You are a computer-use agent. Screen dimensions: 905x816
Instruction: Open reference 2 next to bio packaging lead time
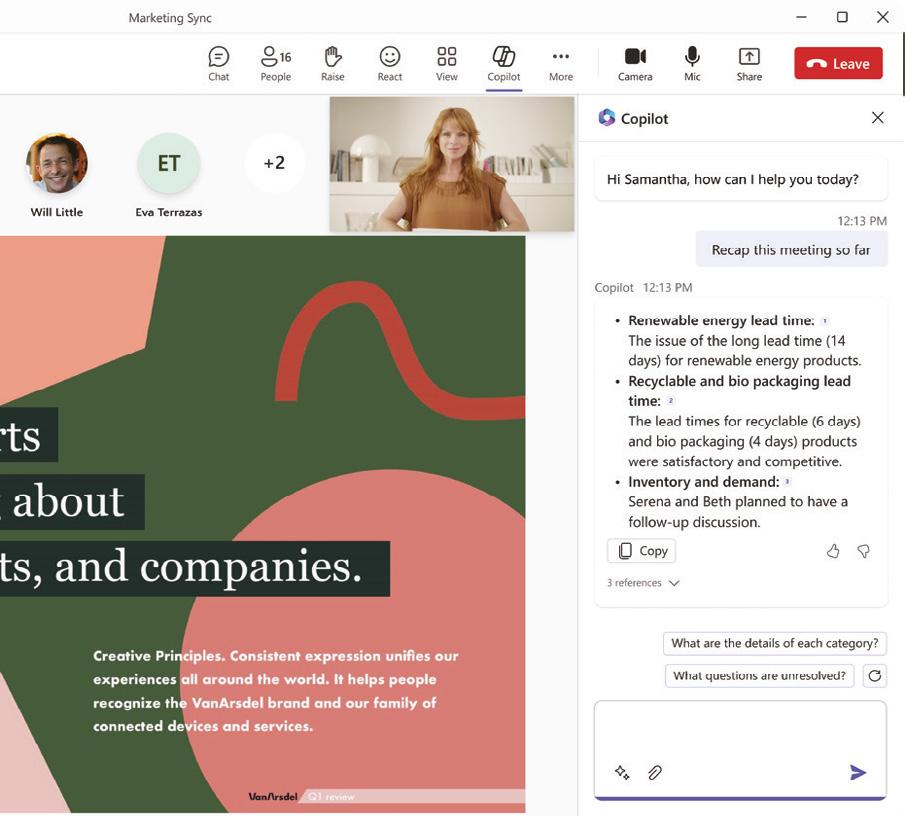671,400
